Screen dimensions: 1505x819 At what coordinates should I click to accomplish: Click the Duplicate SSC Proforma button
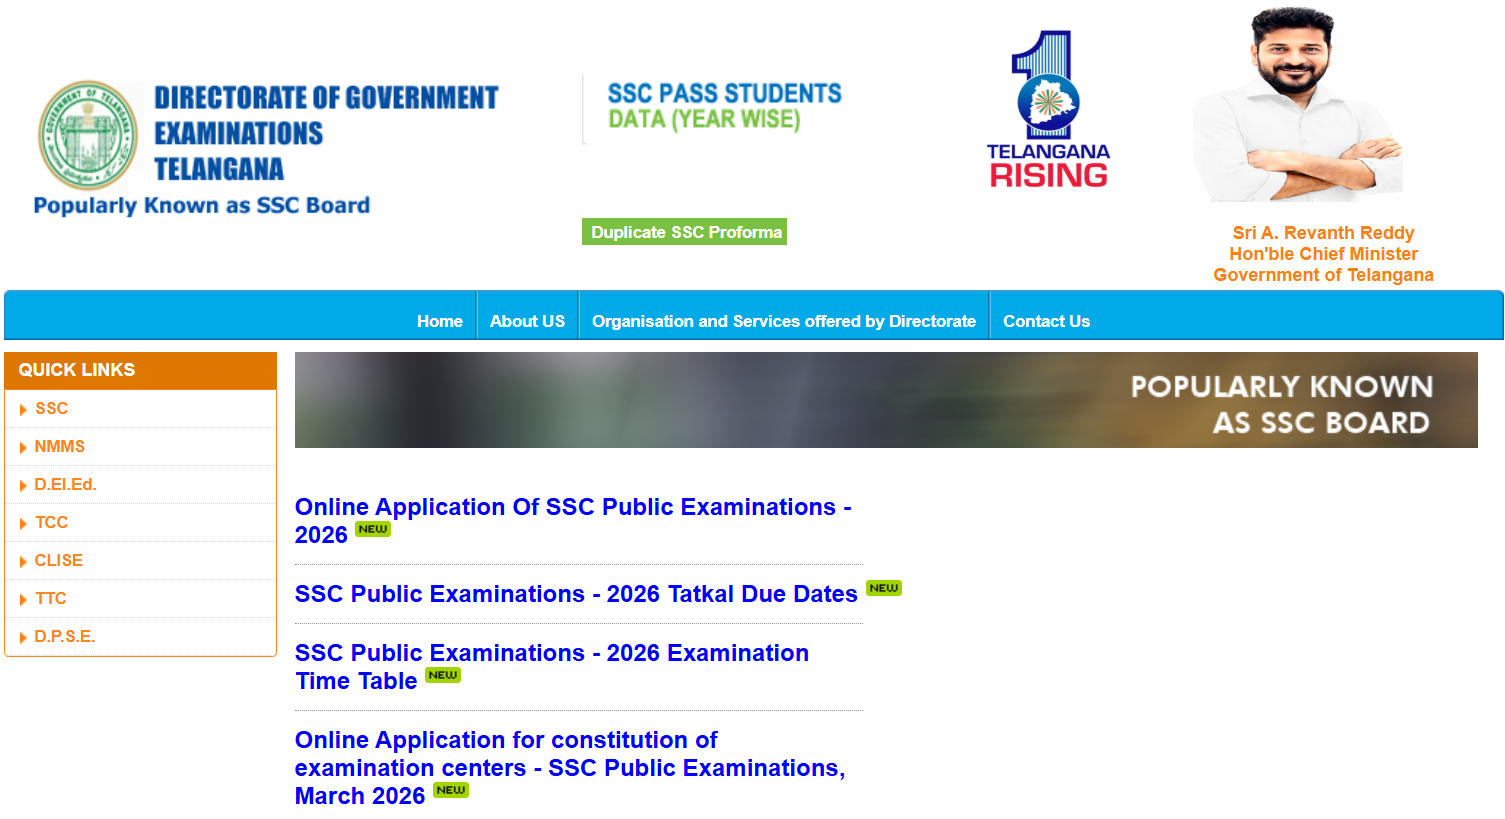tap(684, 231)
